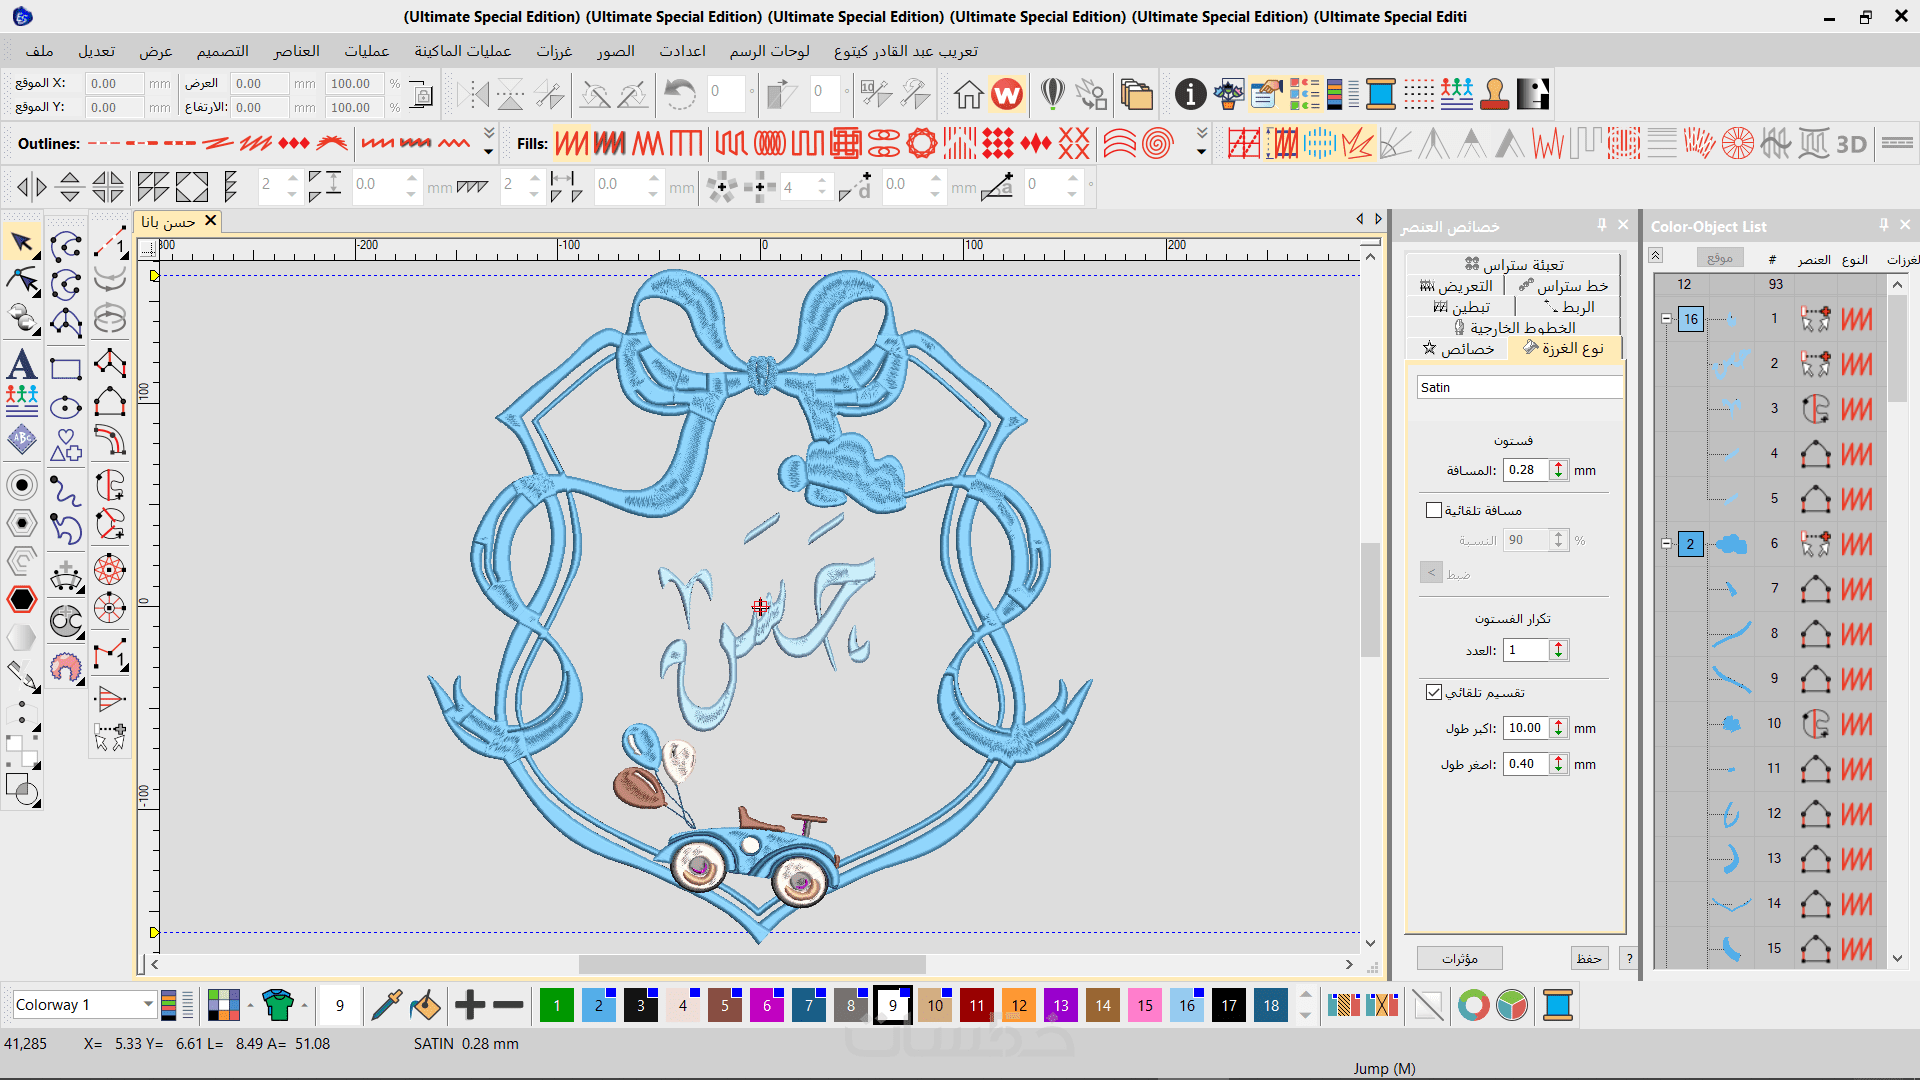Viewport: 1920px width, 1080px height.
Task: Click the حفظ button
Action: point(1589,958)
